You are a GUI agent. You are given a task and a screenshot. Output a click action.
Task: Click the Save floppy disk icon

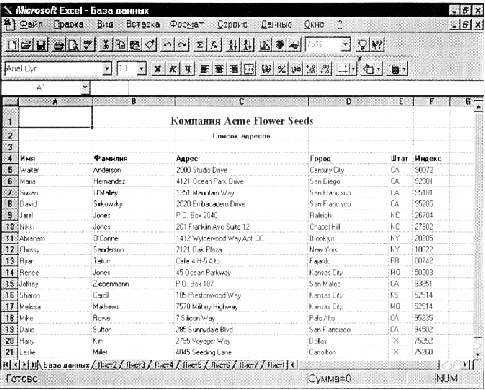42,45
